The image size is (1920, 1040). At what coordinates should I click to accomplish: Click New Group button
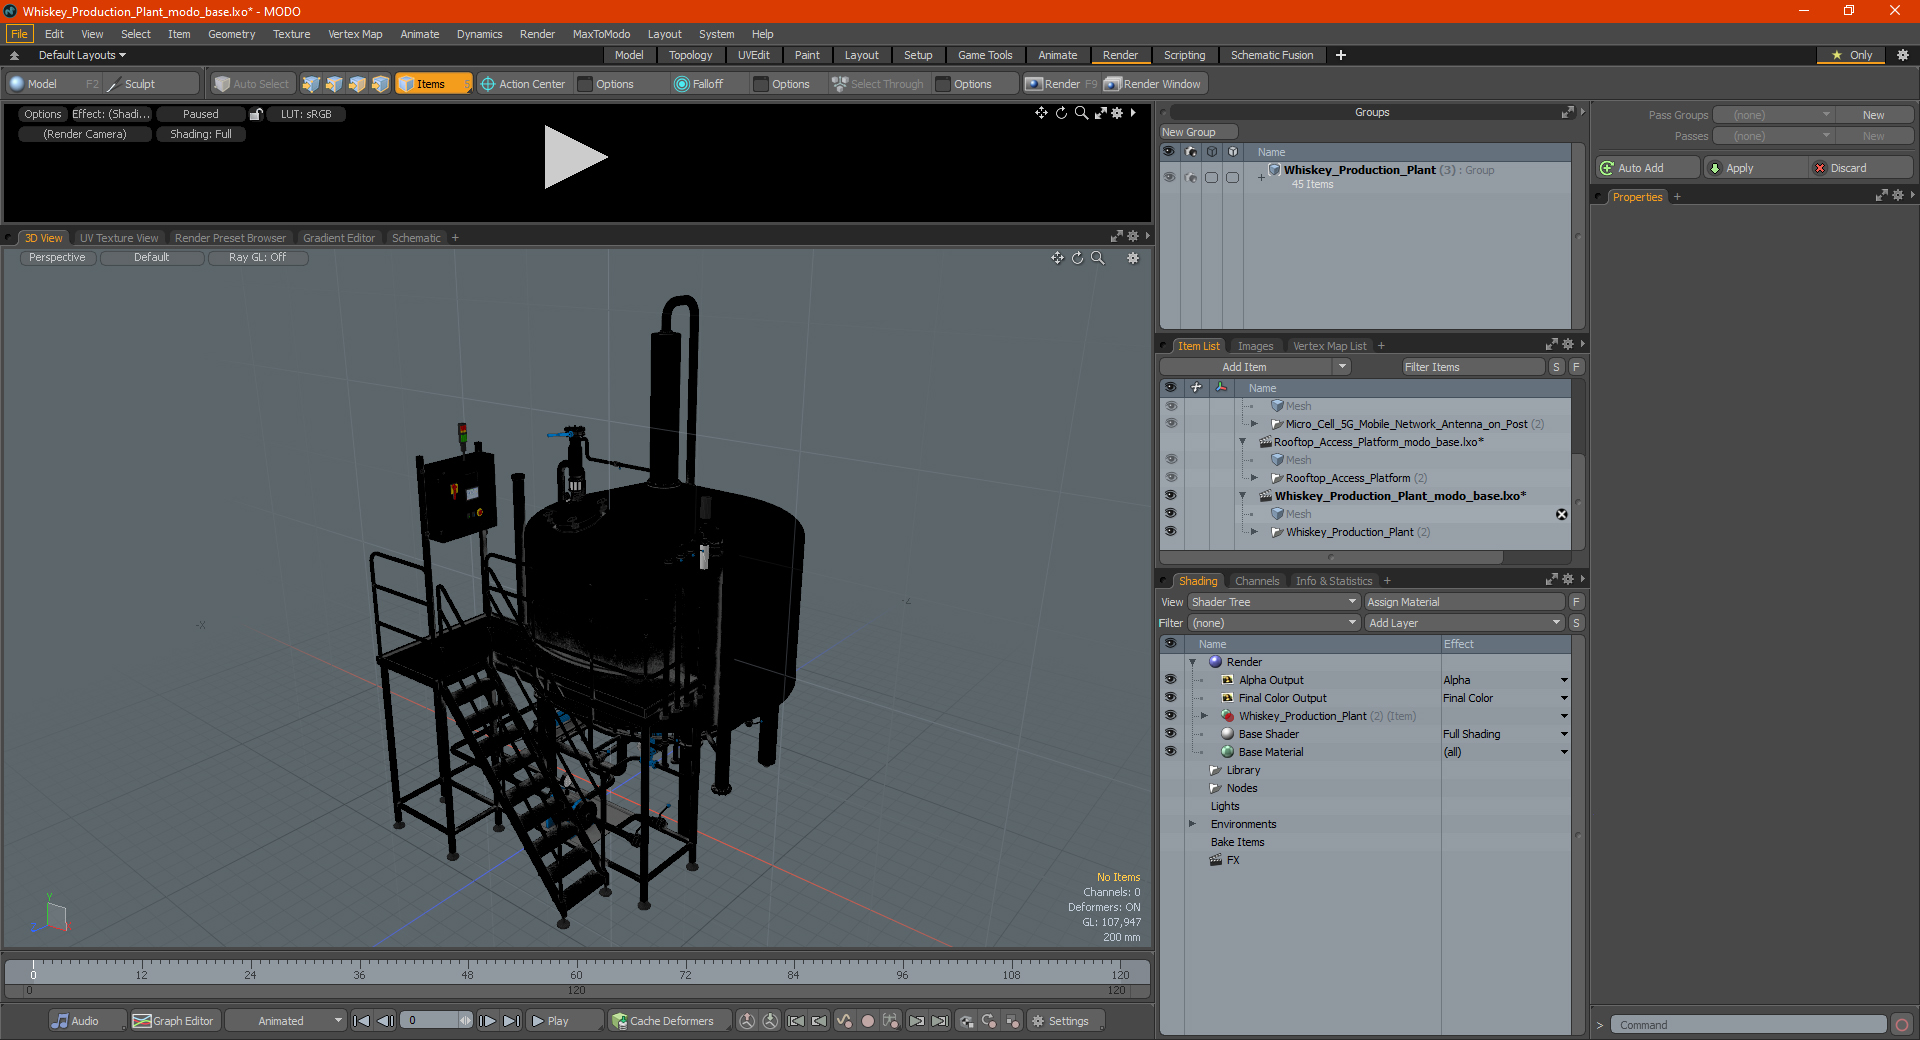[1198, 132]
